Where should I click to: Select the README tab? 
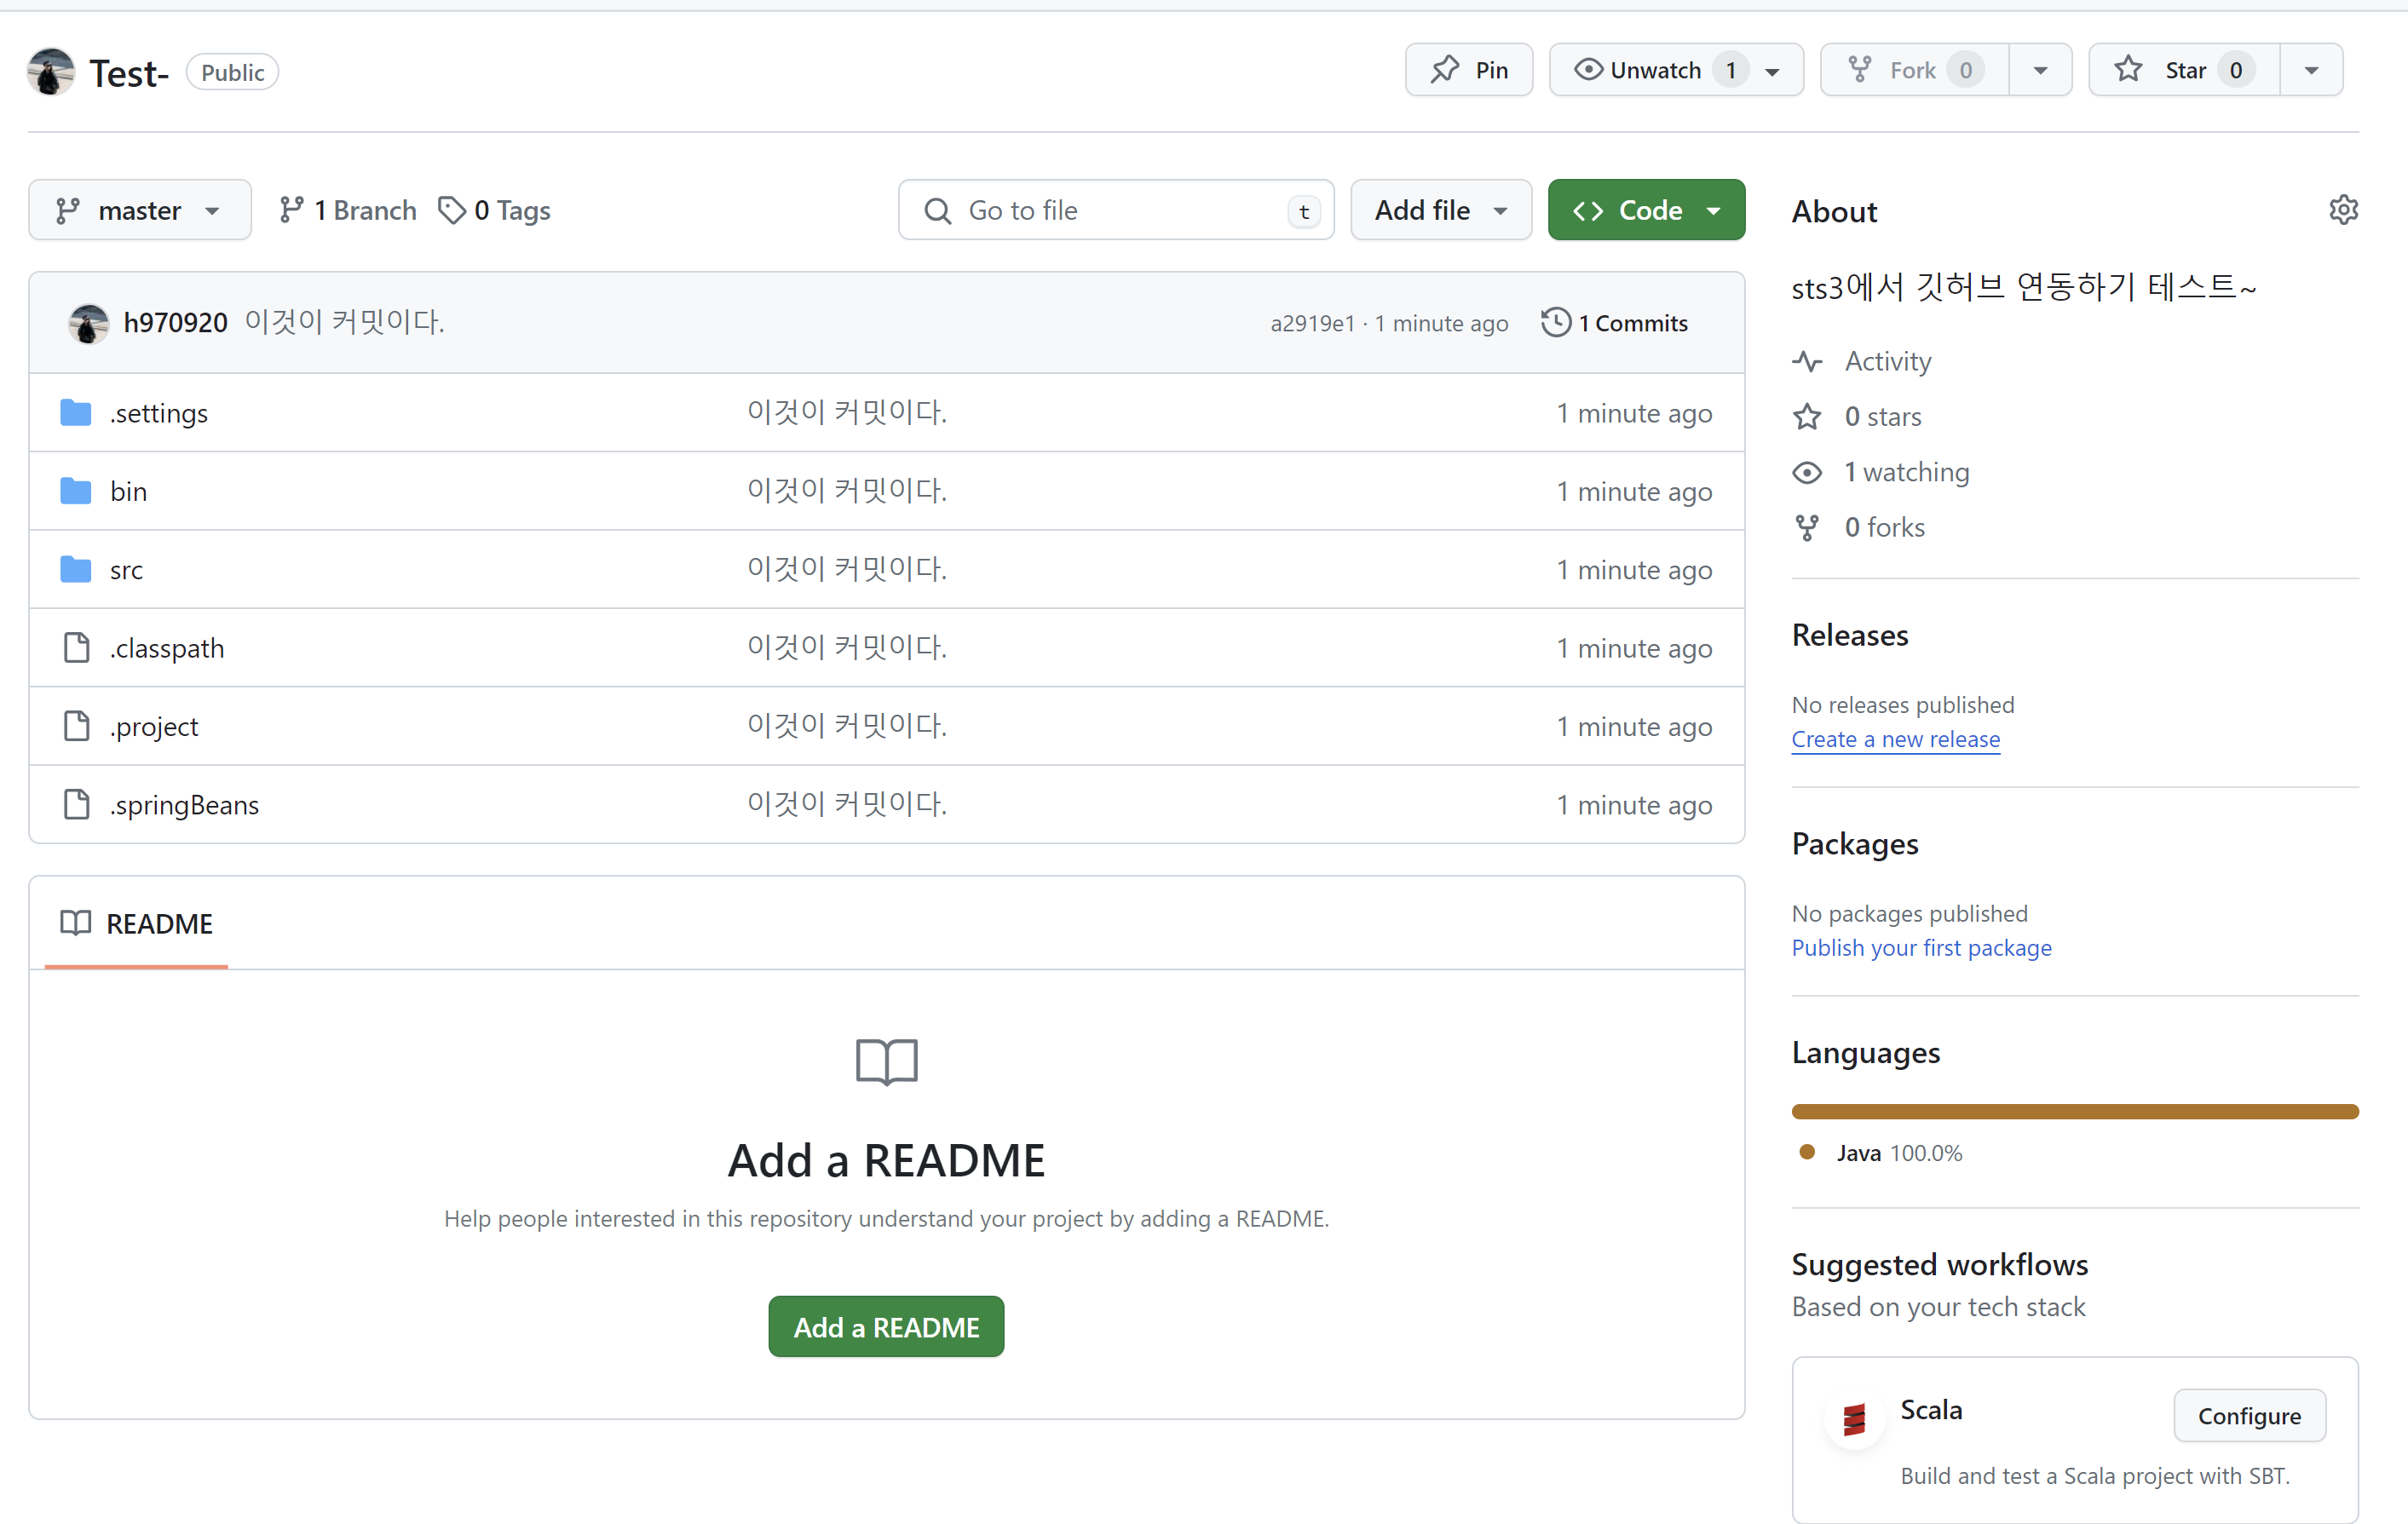pos(136,923)
